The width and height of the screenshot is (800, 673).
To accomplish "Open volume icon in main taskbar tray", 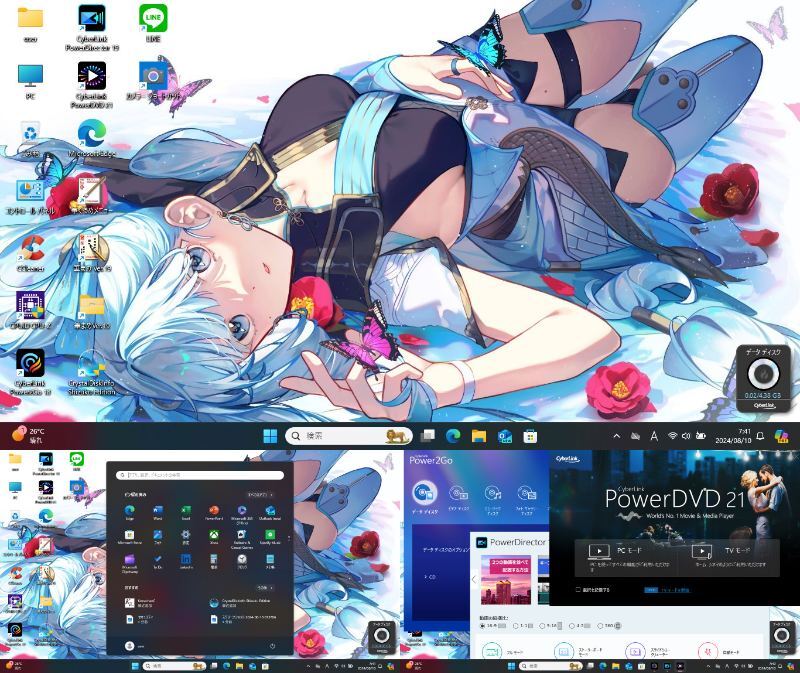I will click(686, 436).
